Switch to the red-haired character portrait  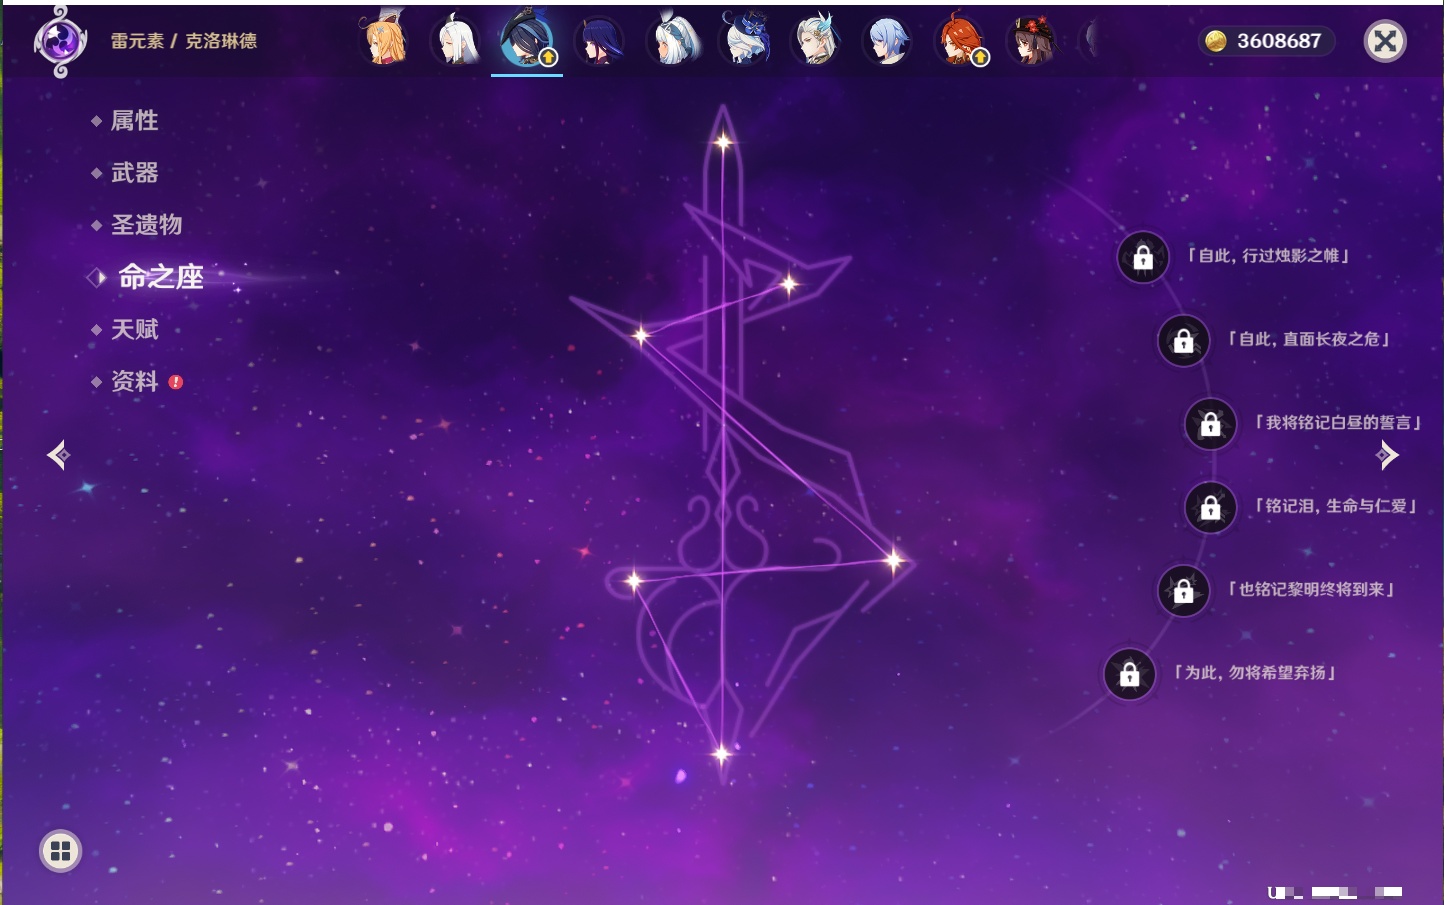click(x=961, y=41)
